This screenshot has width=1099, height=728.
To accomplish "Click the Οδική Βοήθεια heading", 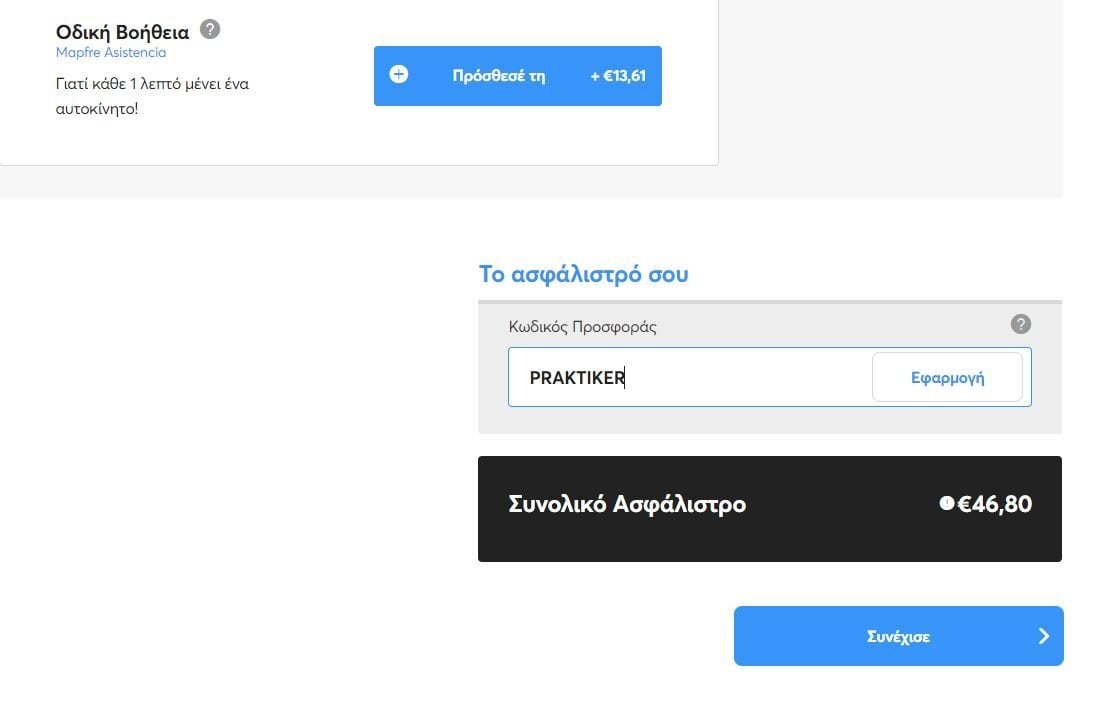I will tap(122, 32).
